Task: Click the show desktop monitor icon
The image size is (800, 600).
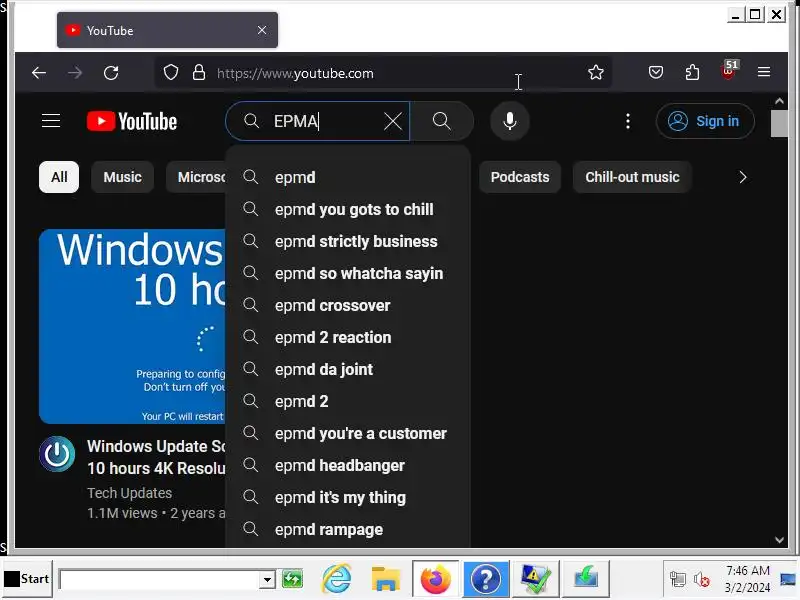Action: (x=788, y=579)
